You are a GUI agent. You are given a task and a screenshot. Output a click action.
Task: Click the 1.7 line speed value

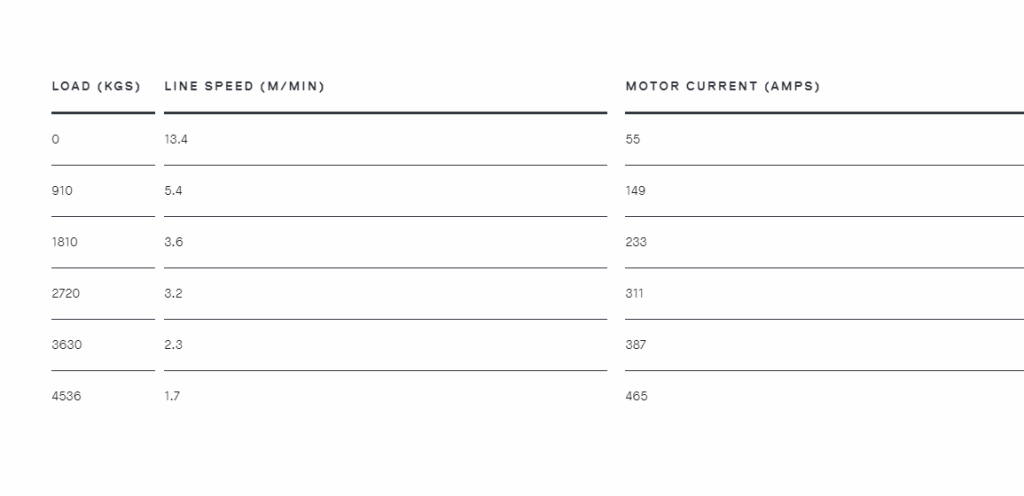point(172,396)
